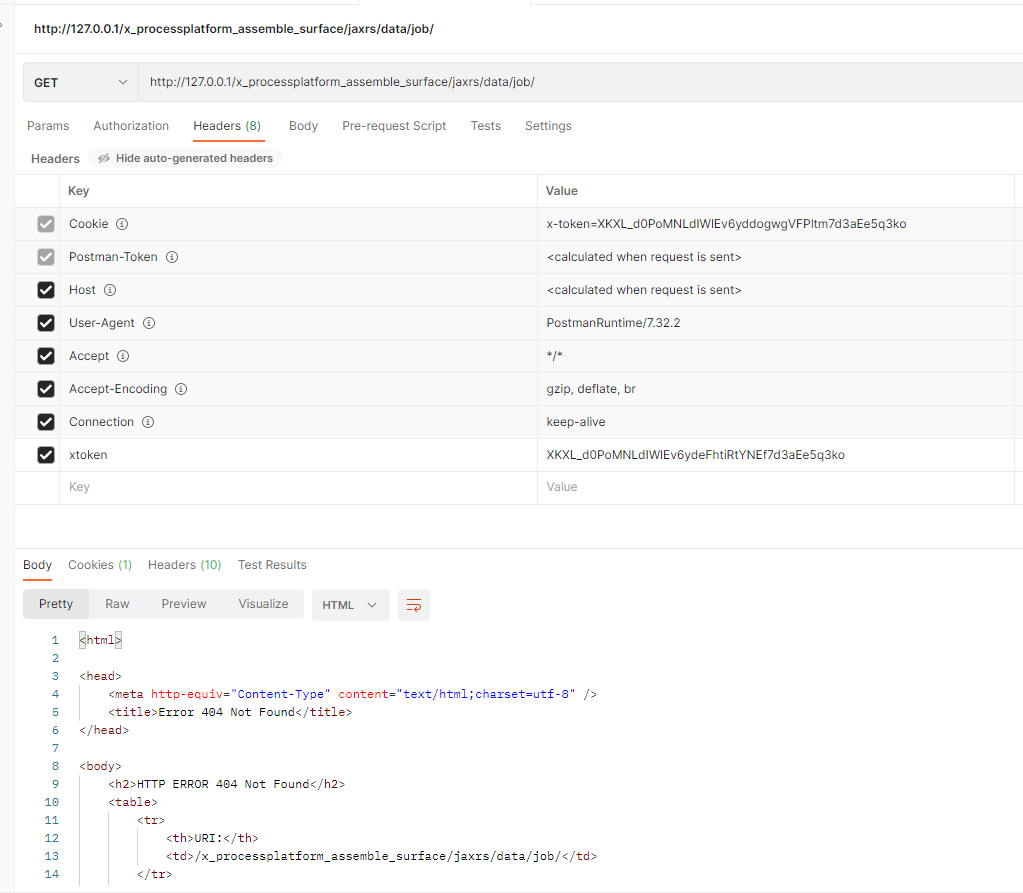
Task: Uncheck the Host header checkbox
Action: (45, 290)
